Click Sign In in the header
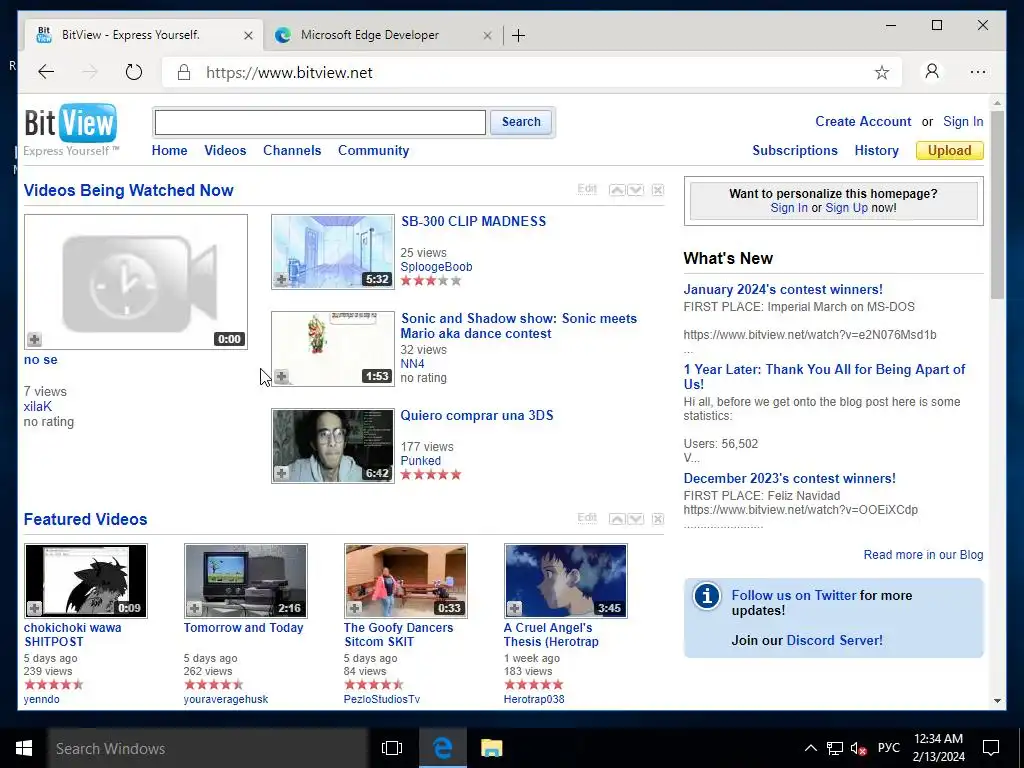 (x=963, y=121)
